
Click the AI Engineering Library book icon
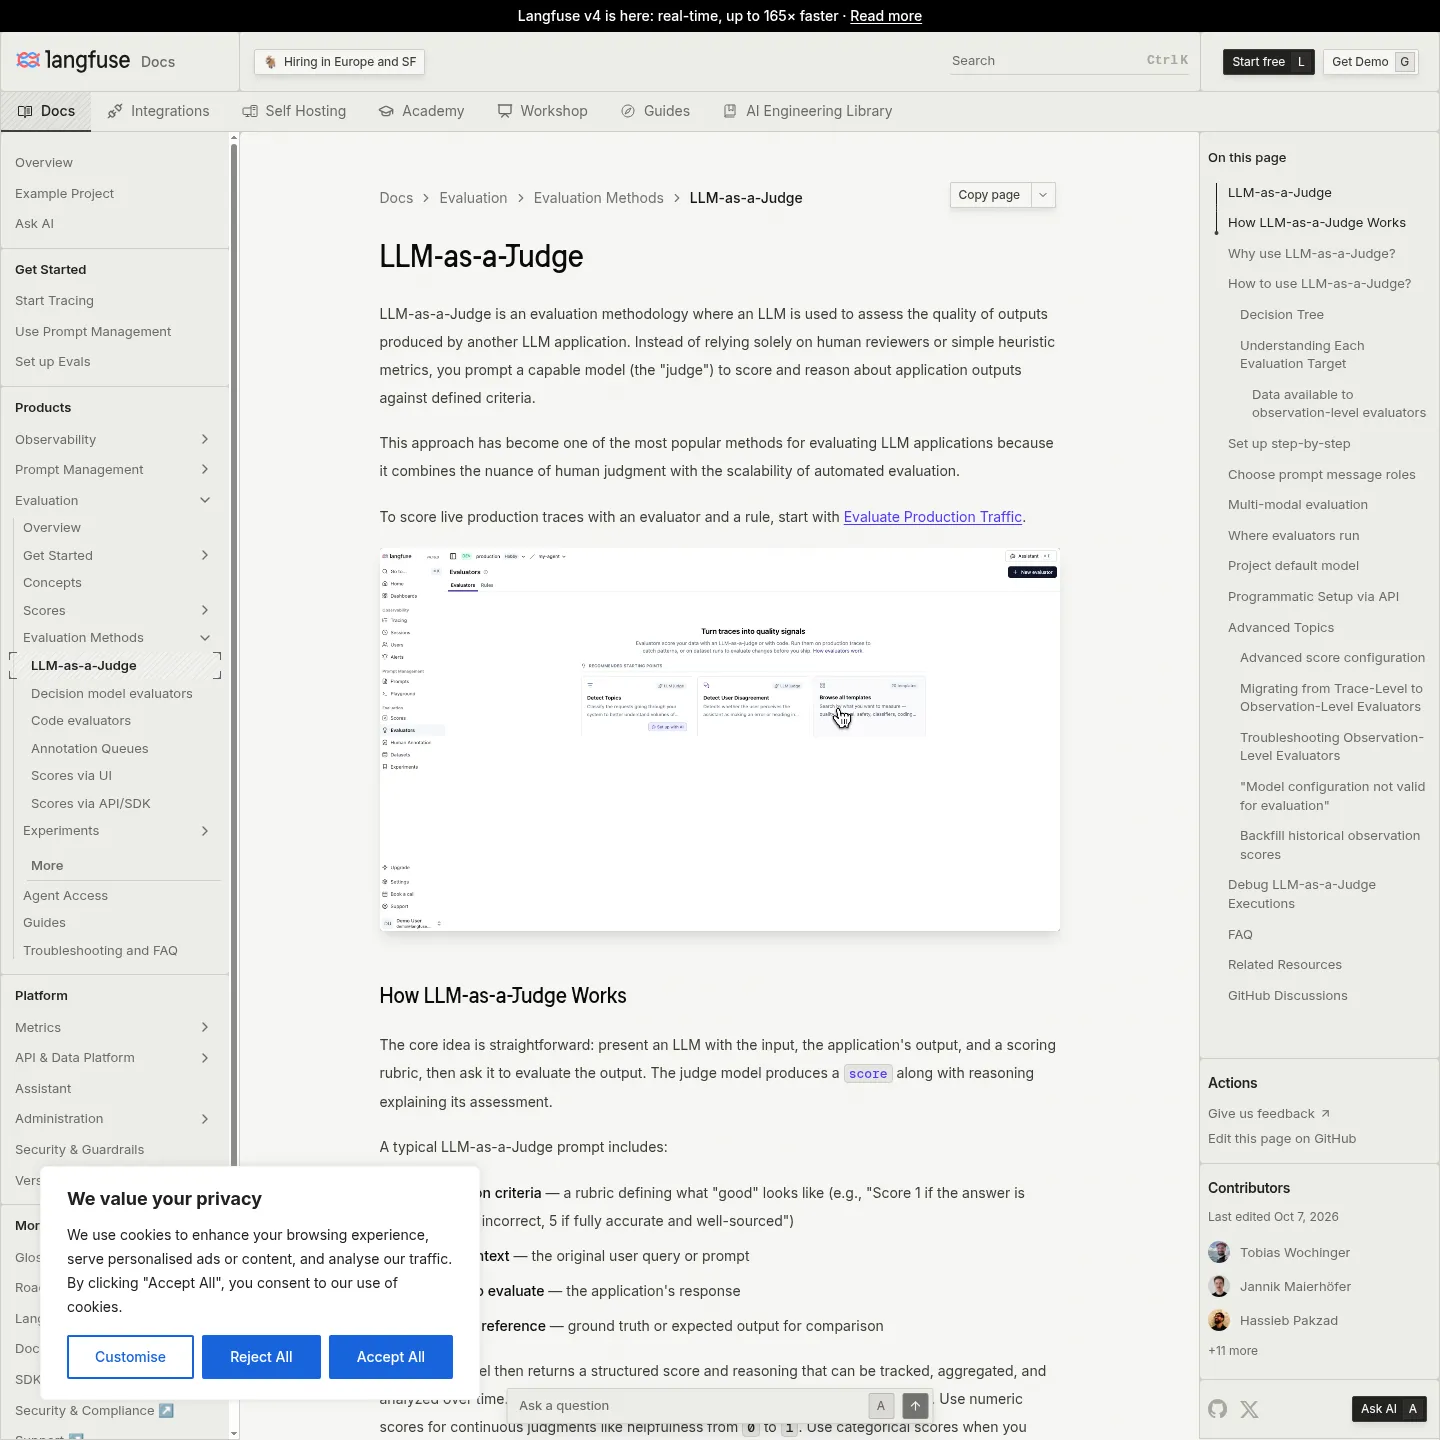(730, 111)
